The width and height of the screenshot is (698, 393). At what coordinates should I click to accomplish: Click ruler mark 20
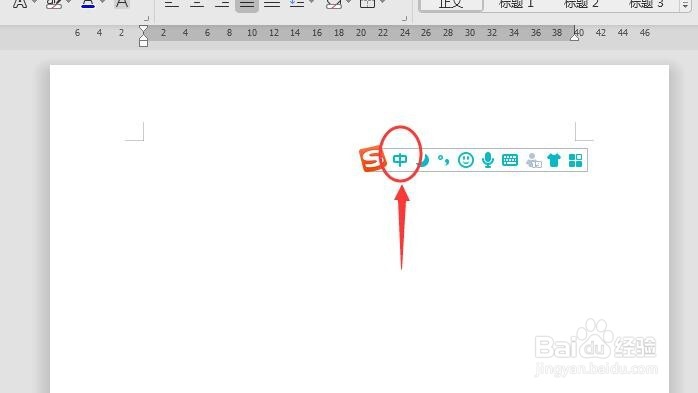tap(361, 32)
